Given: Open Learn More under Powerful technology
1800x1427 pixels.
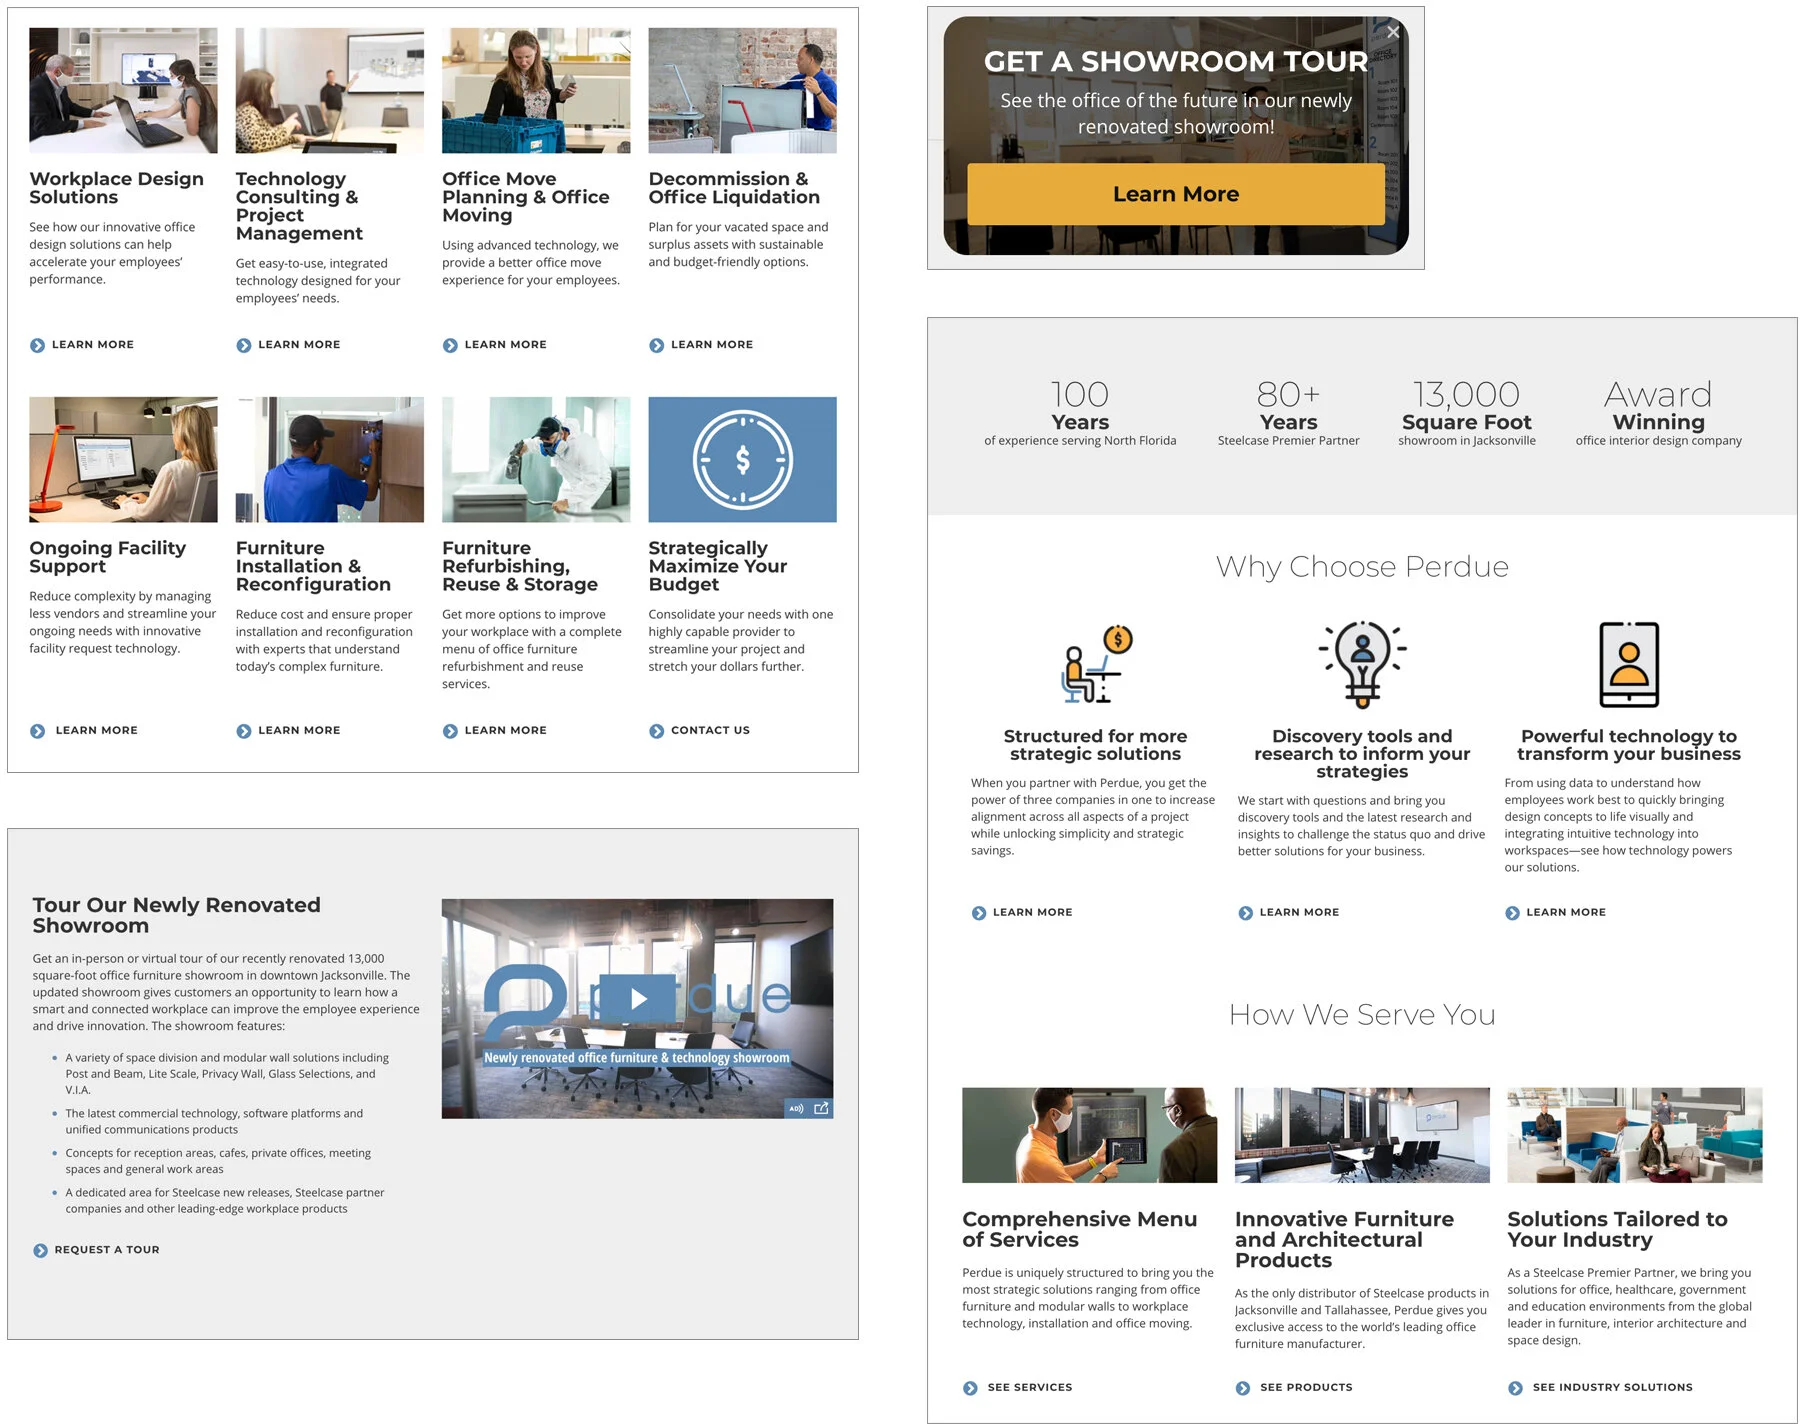Looking at the screenshot, I should click(x=1556, y=913).
